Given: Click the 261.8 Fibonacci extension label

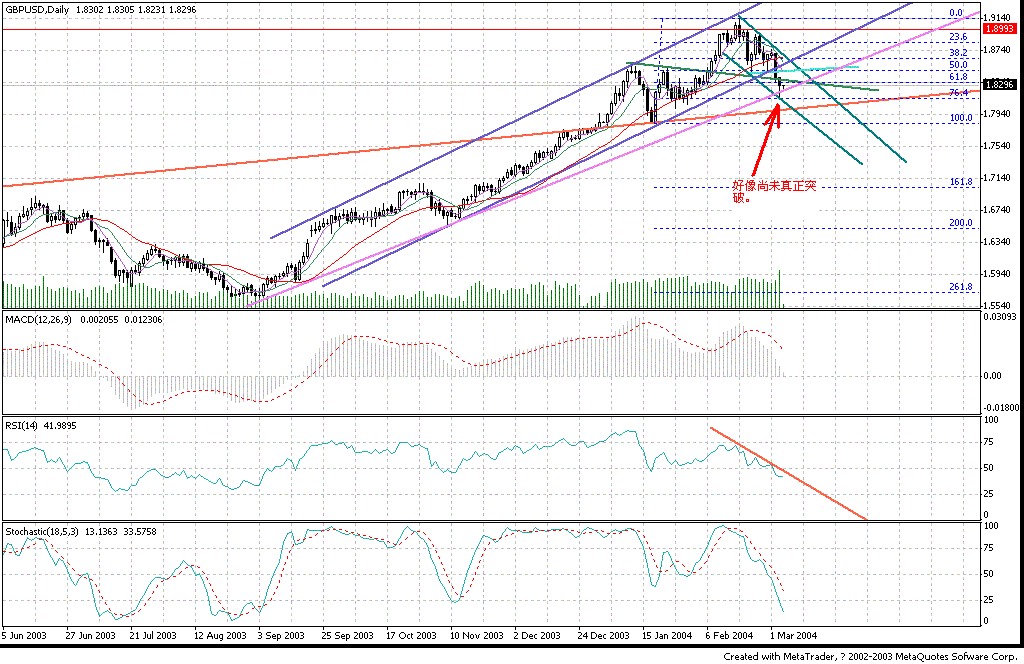Looking at the screenshot, I should pyautogui.click(x=961, y=287).
